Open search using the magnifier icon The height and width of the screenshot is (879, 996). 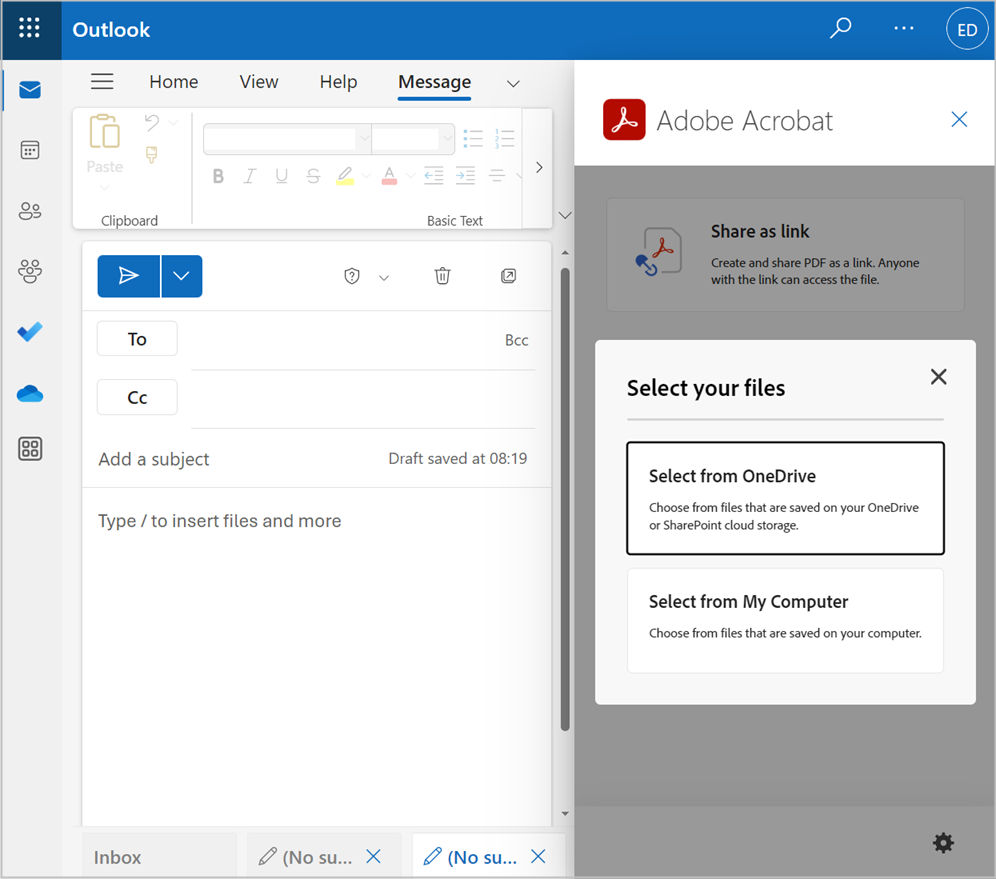(x=840, y=28)
